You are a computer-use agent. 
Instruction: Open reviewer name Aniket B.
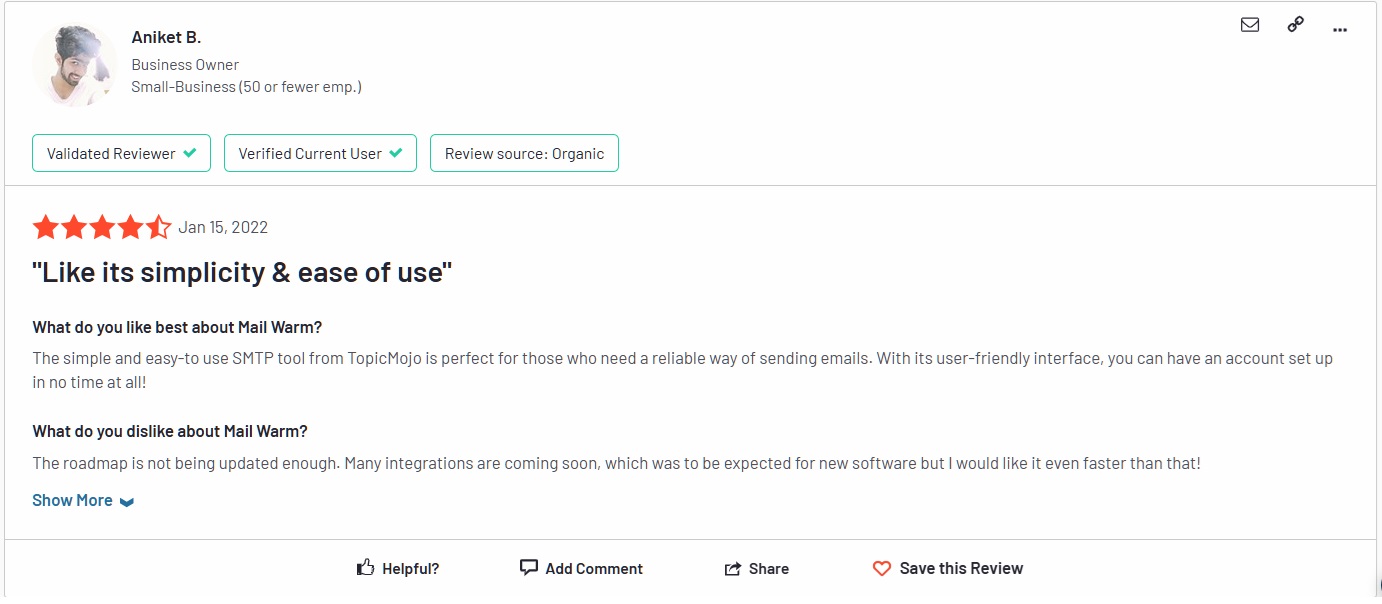[166, 37]
